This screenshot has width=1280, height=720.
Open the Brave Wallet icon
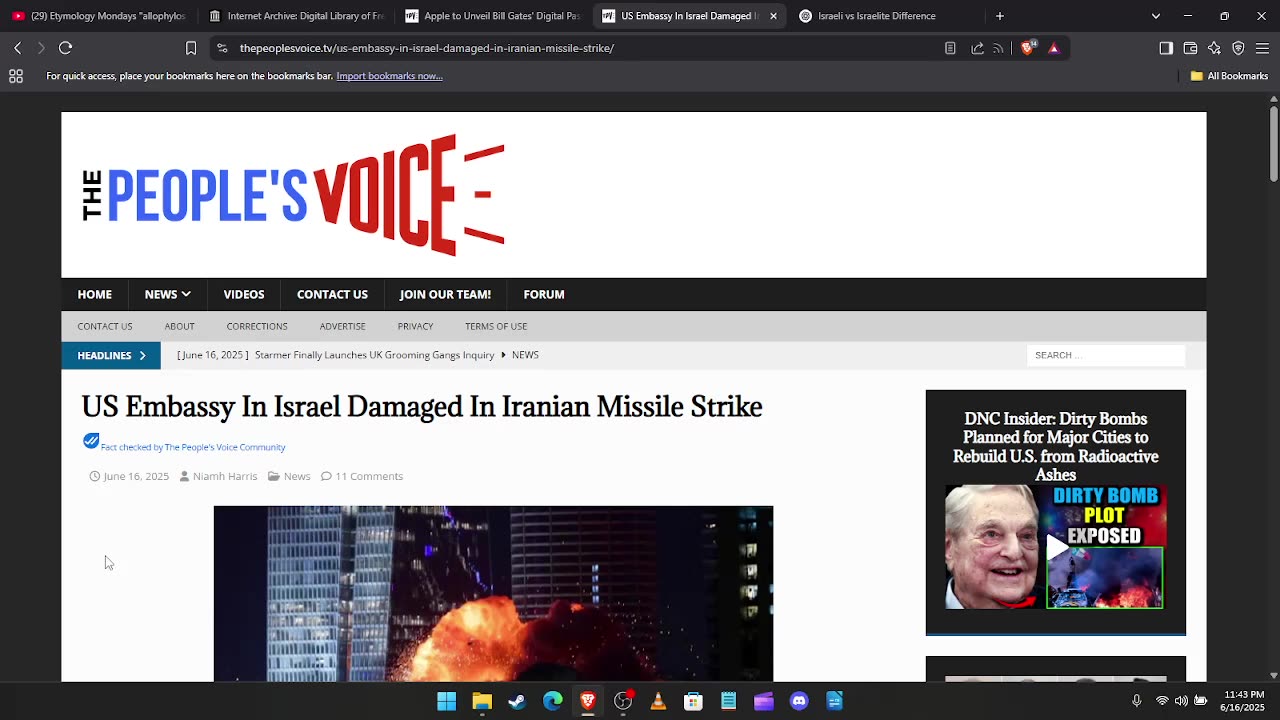click(1190, 48)
